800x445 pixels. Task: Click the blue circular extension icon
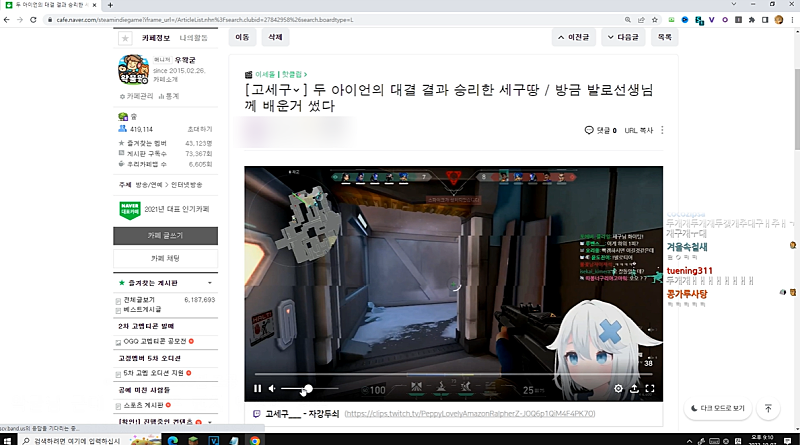point(685,20)
